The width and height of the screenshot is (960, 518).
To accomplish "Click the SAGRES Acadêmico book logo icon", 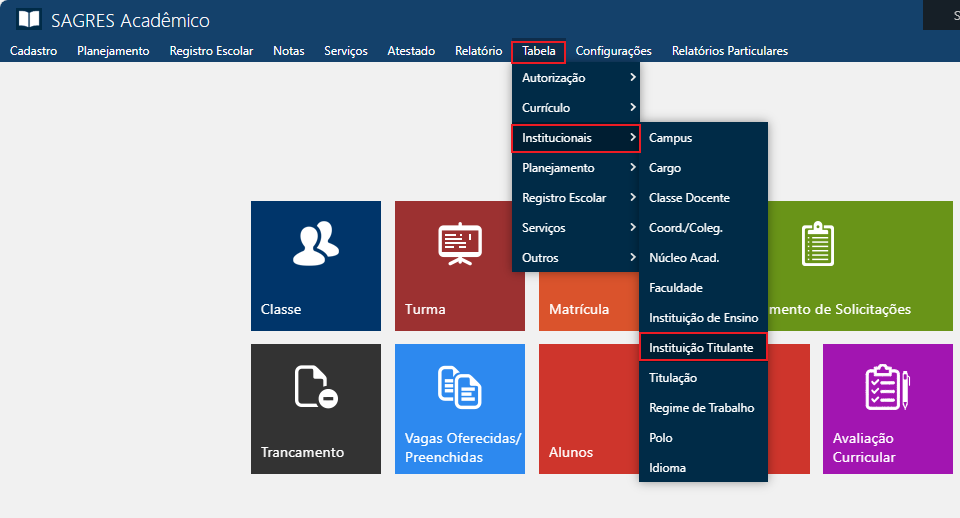I will 29,20.
